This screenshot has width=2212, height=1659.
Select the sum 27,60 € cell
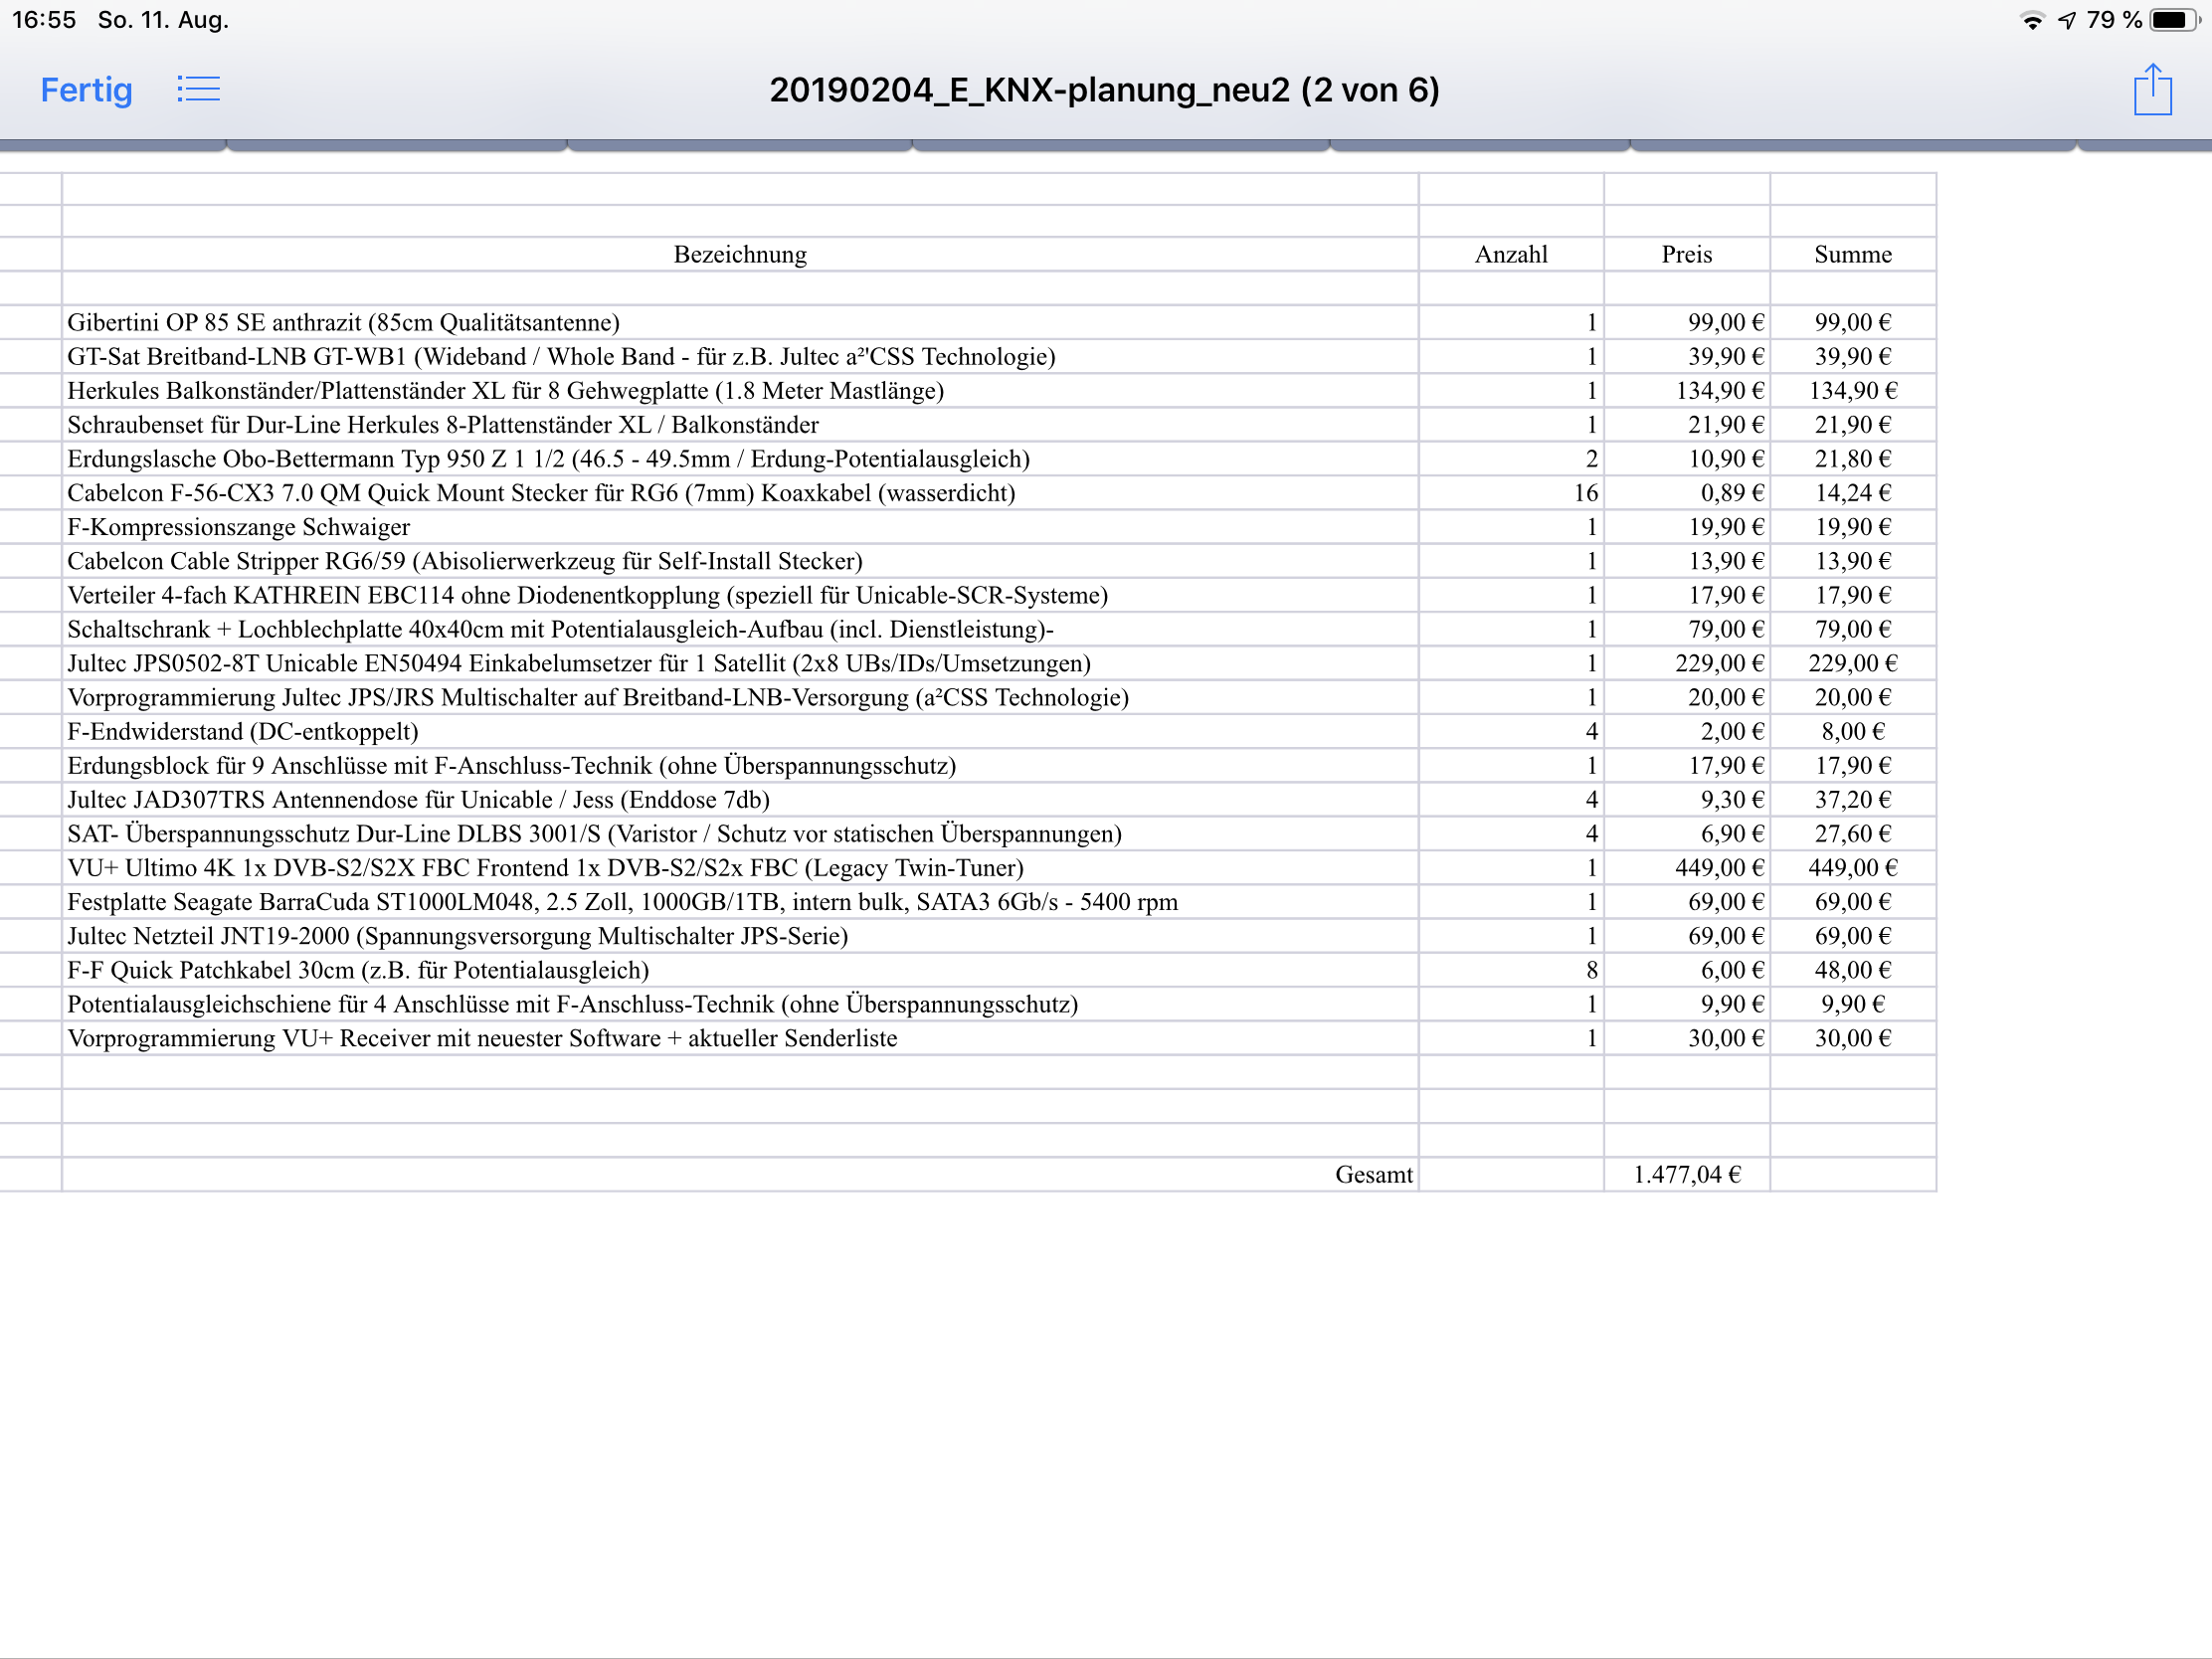1853,833
